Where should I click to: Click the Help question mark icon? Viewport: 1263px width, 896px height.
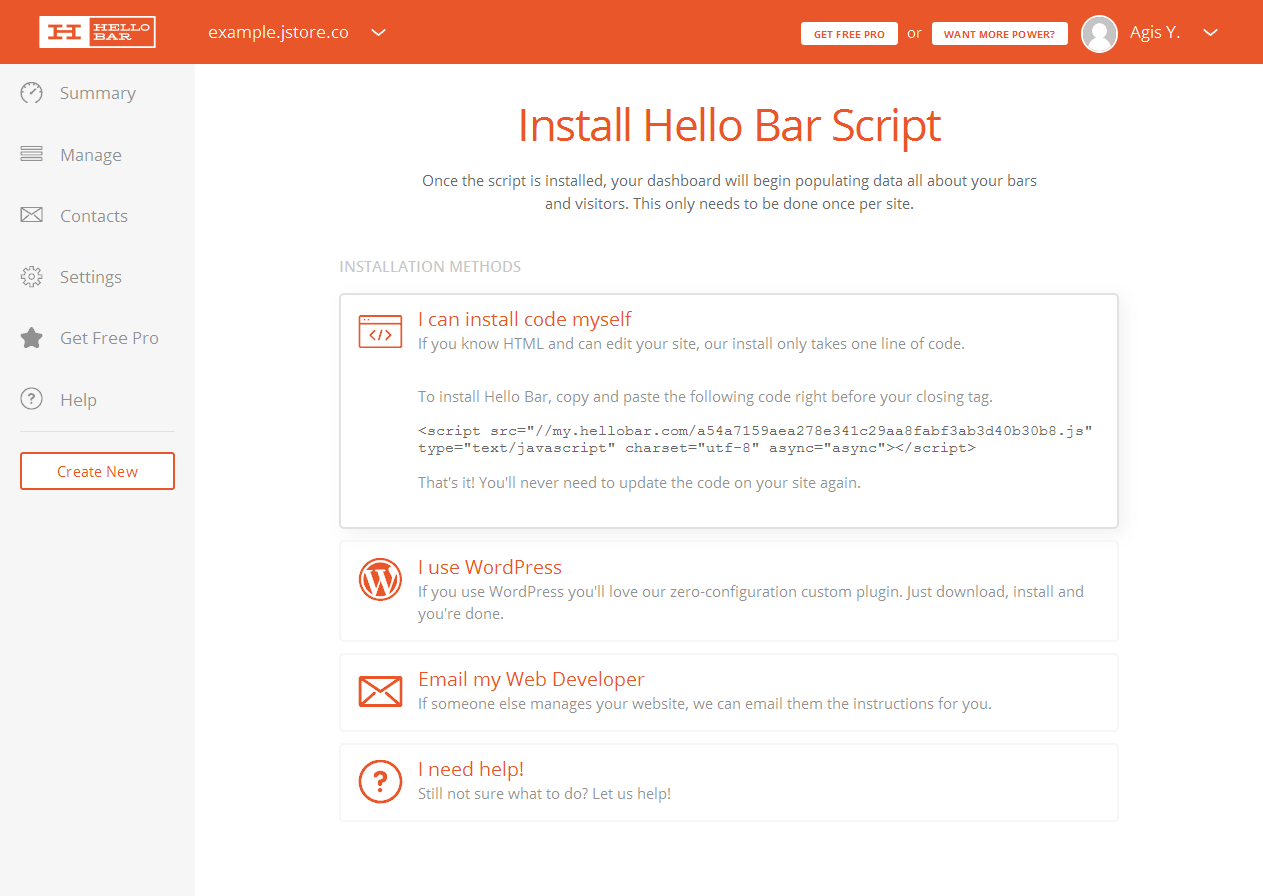coord(32,399)
